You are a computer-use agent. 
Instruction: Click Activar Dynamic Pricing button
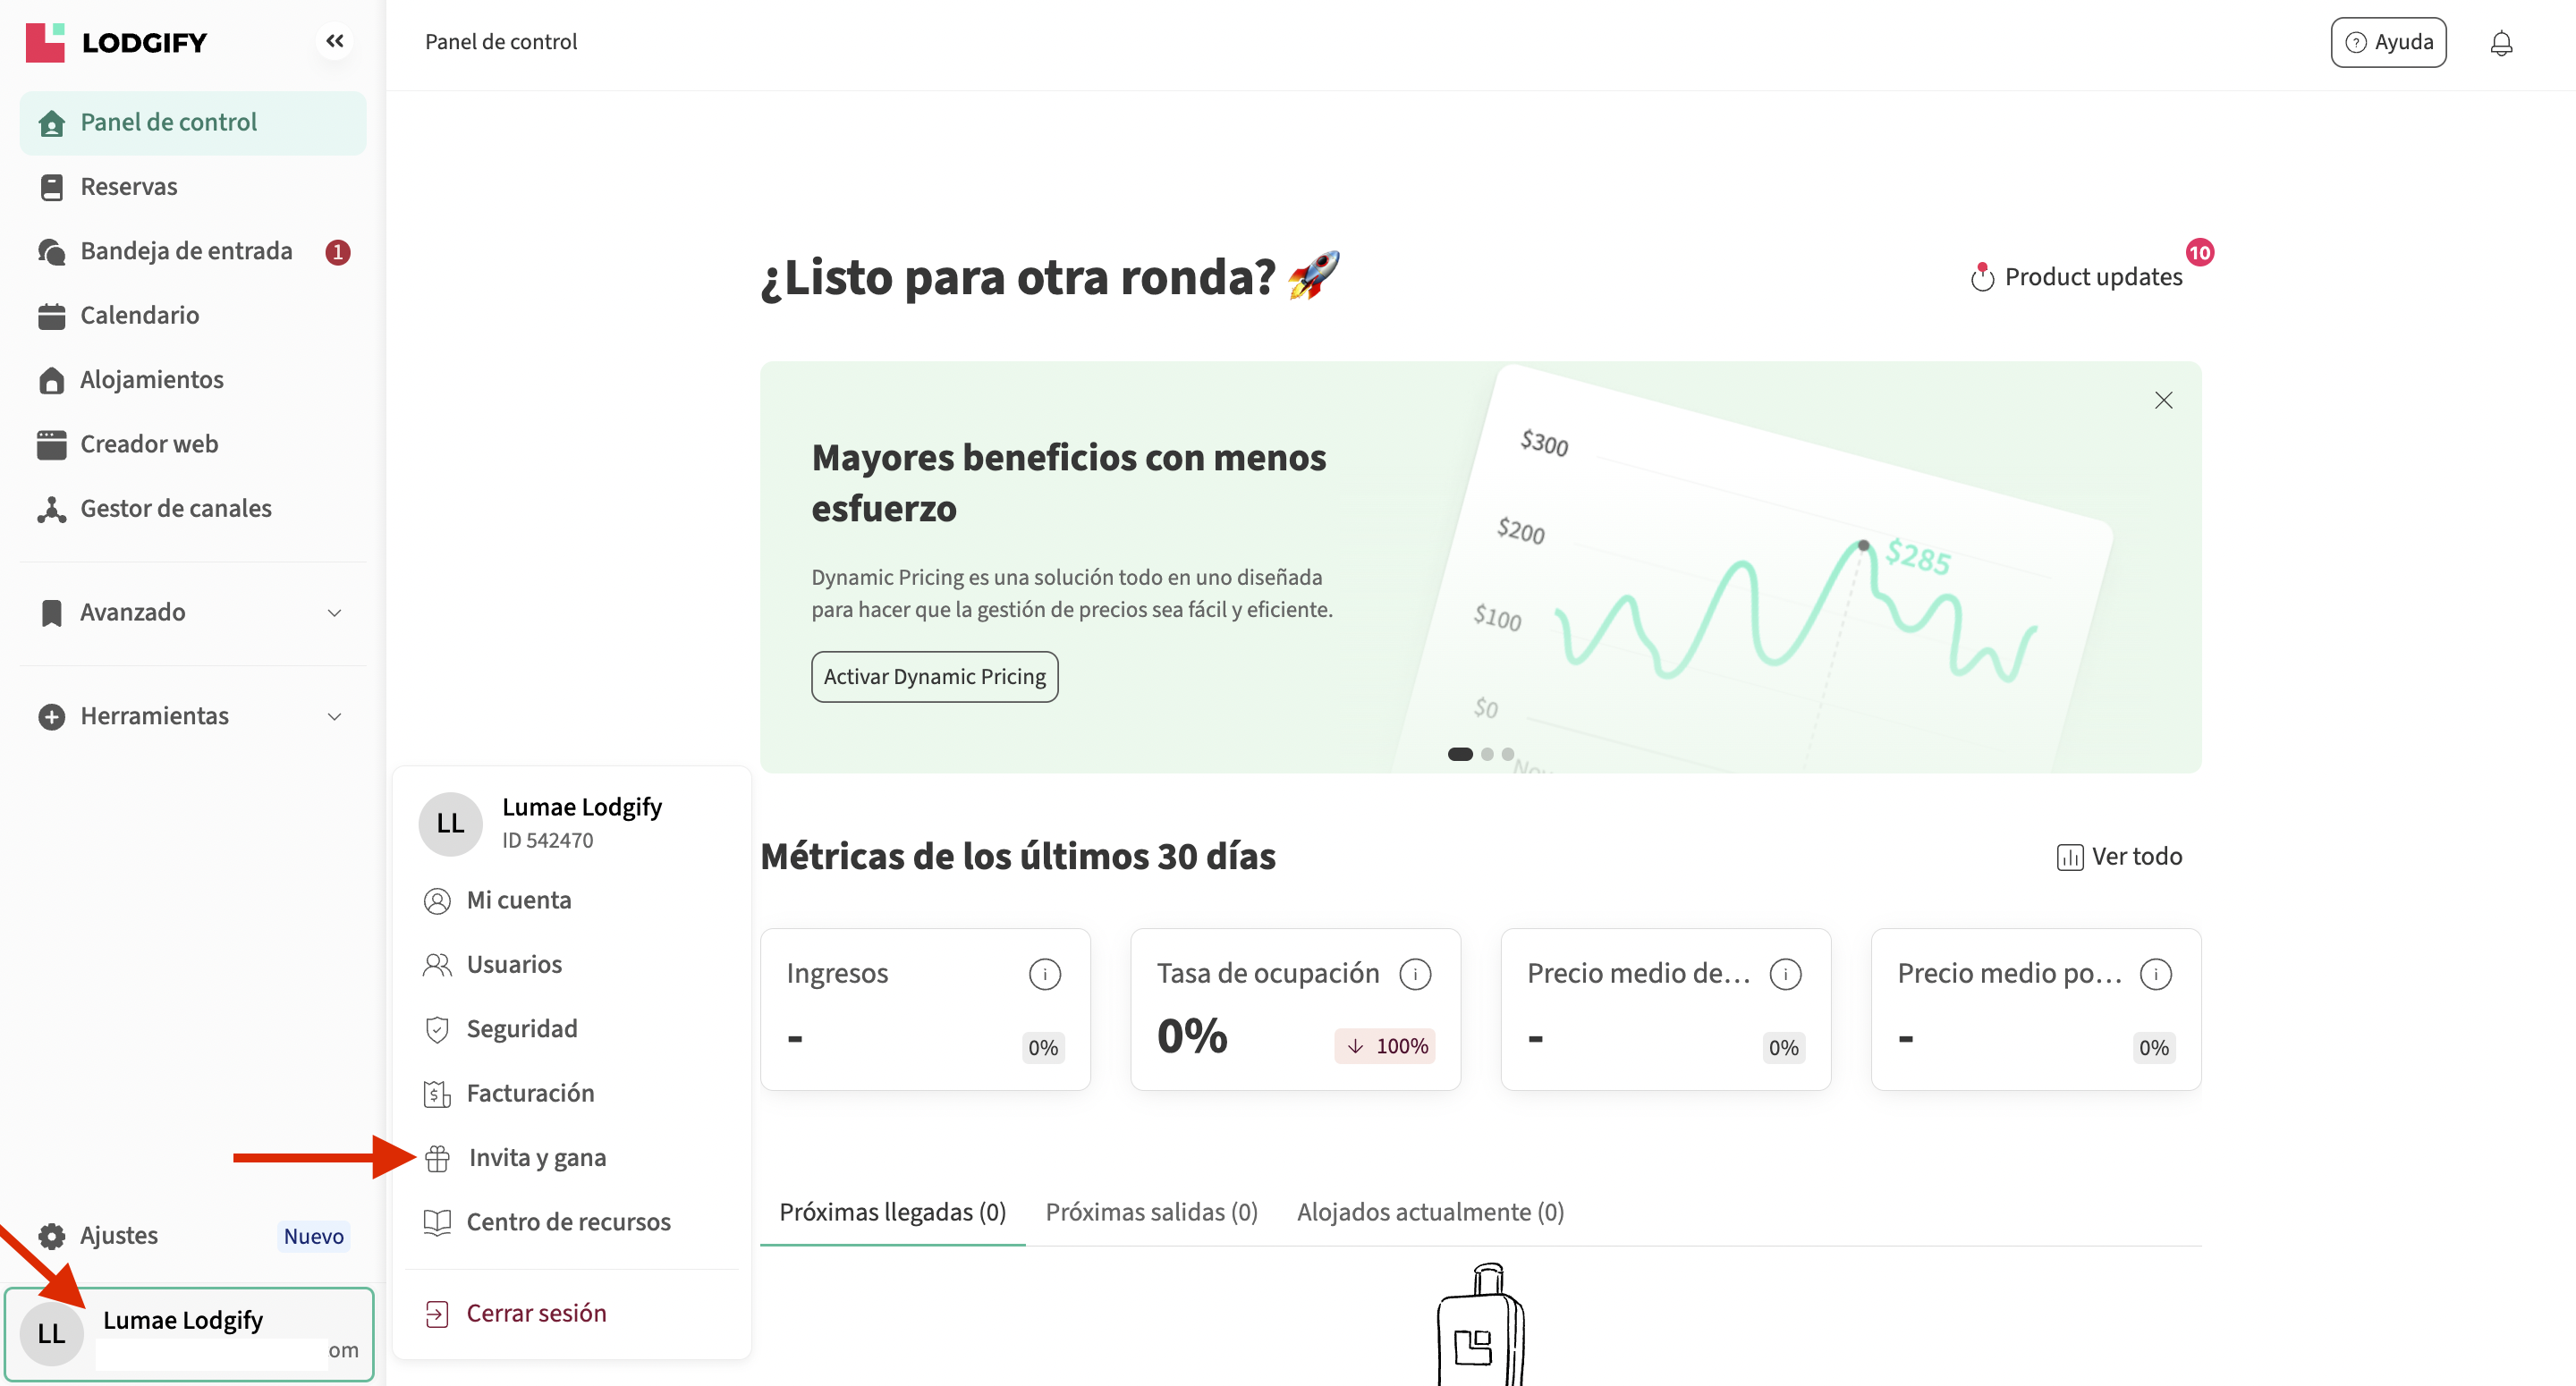coord(934,677)
